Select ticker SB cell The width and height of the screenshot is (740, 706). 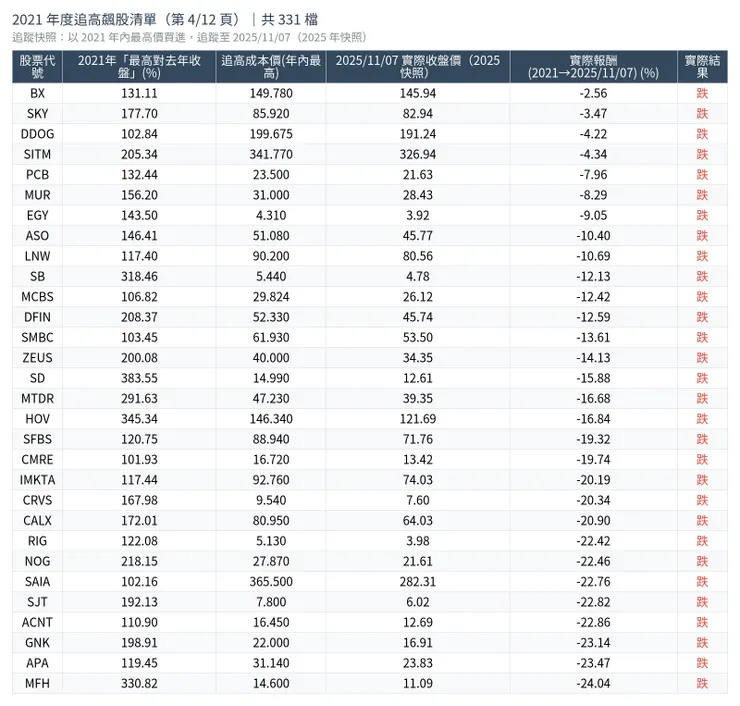coord(37,276)
